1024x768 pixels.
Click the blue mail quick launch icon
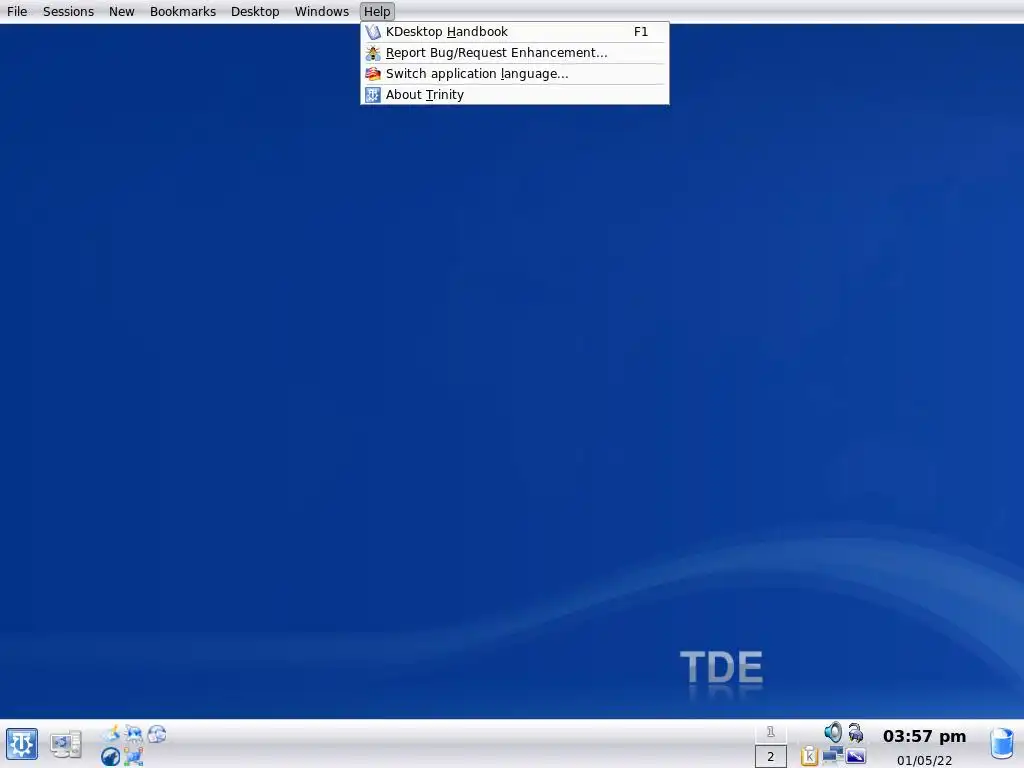click(x=134, y=734)
